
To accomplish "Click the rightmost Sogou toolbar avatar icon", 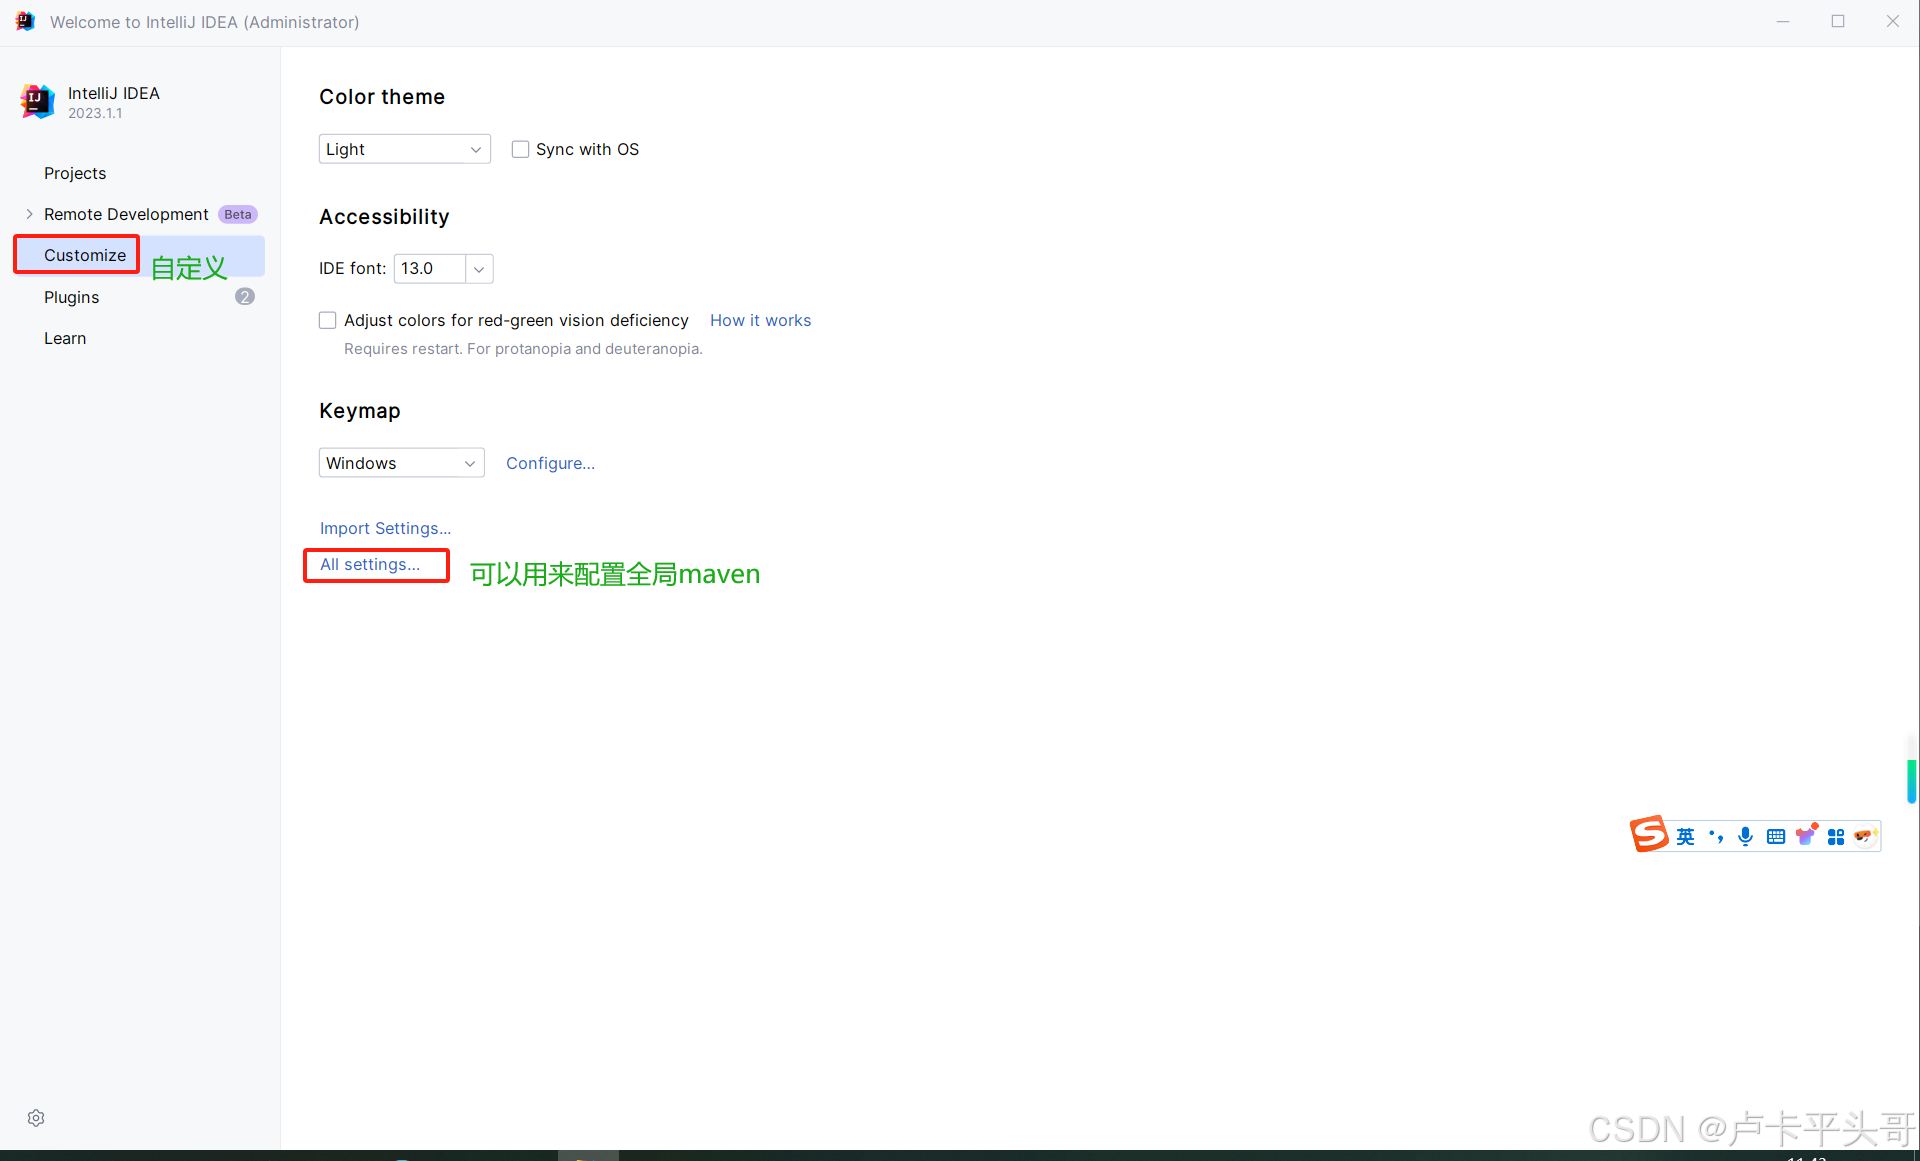I will (1865, 836).
